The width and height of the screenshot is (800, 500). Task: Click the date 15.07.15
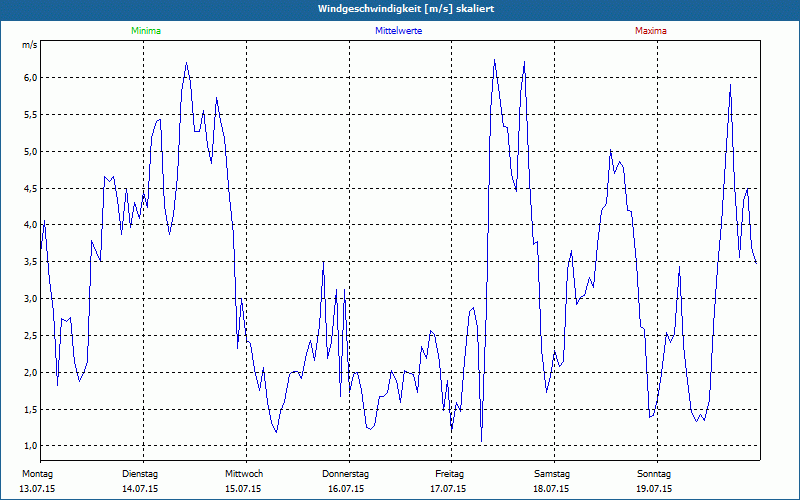243,489
